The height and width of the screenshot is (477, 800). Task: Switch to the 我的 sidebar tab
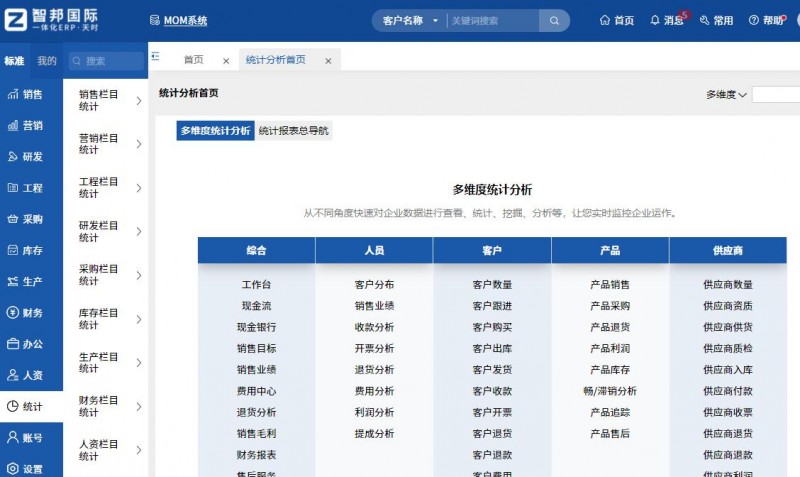(46, 61)
